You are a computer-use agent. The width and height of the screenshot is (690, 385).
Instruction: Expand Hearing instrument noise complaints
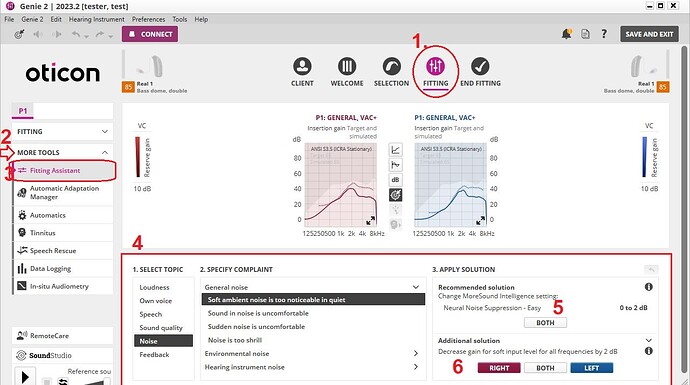(x=416, y=367)
